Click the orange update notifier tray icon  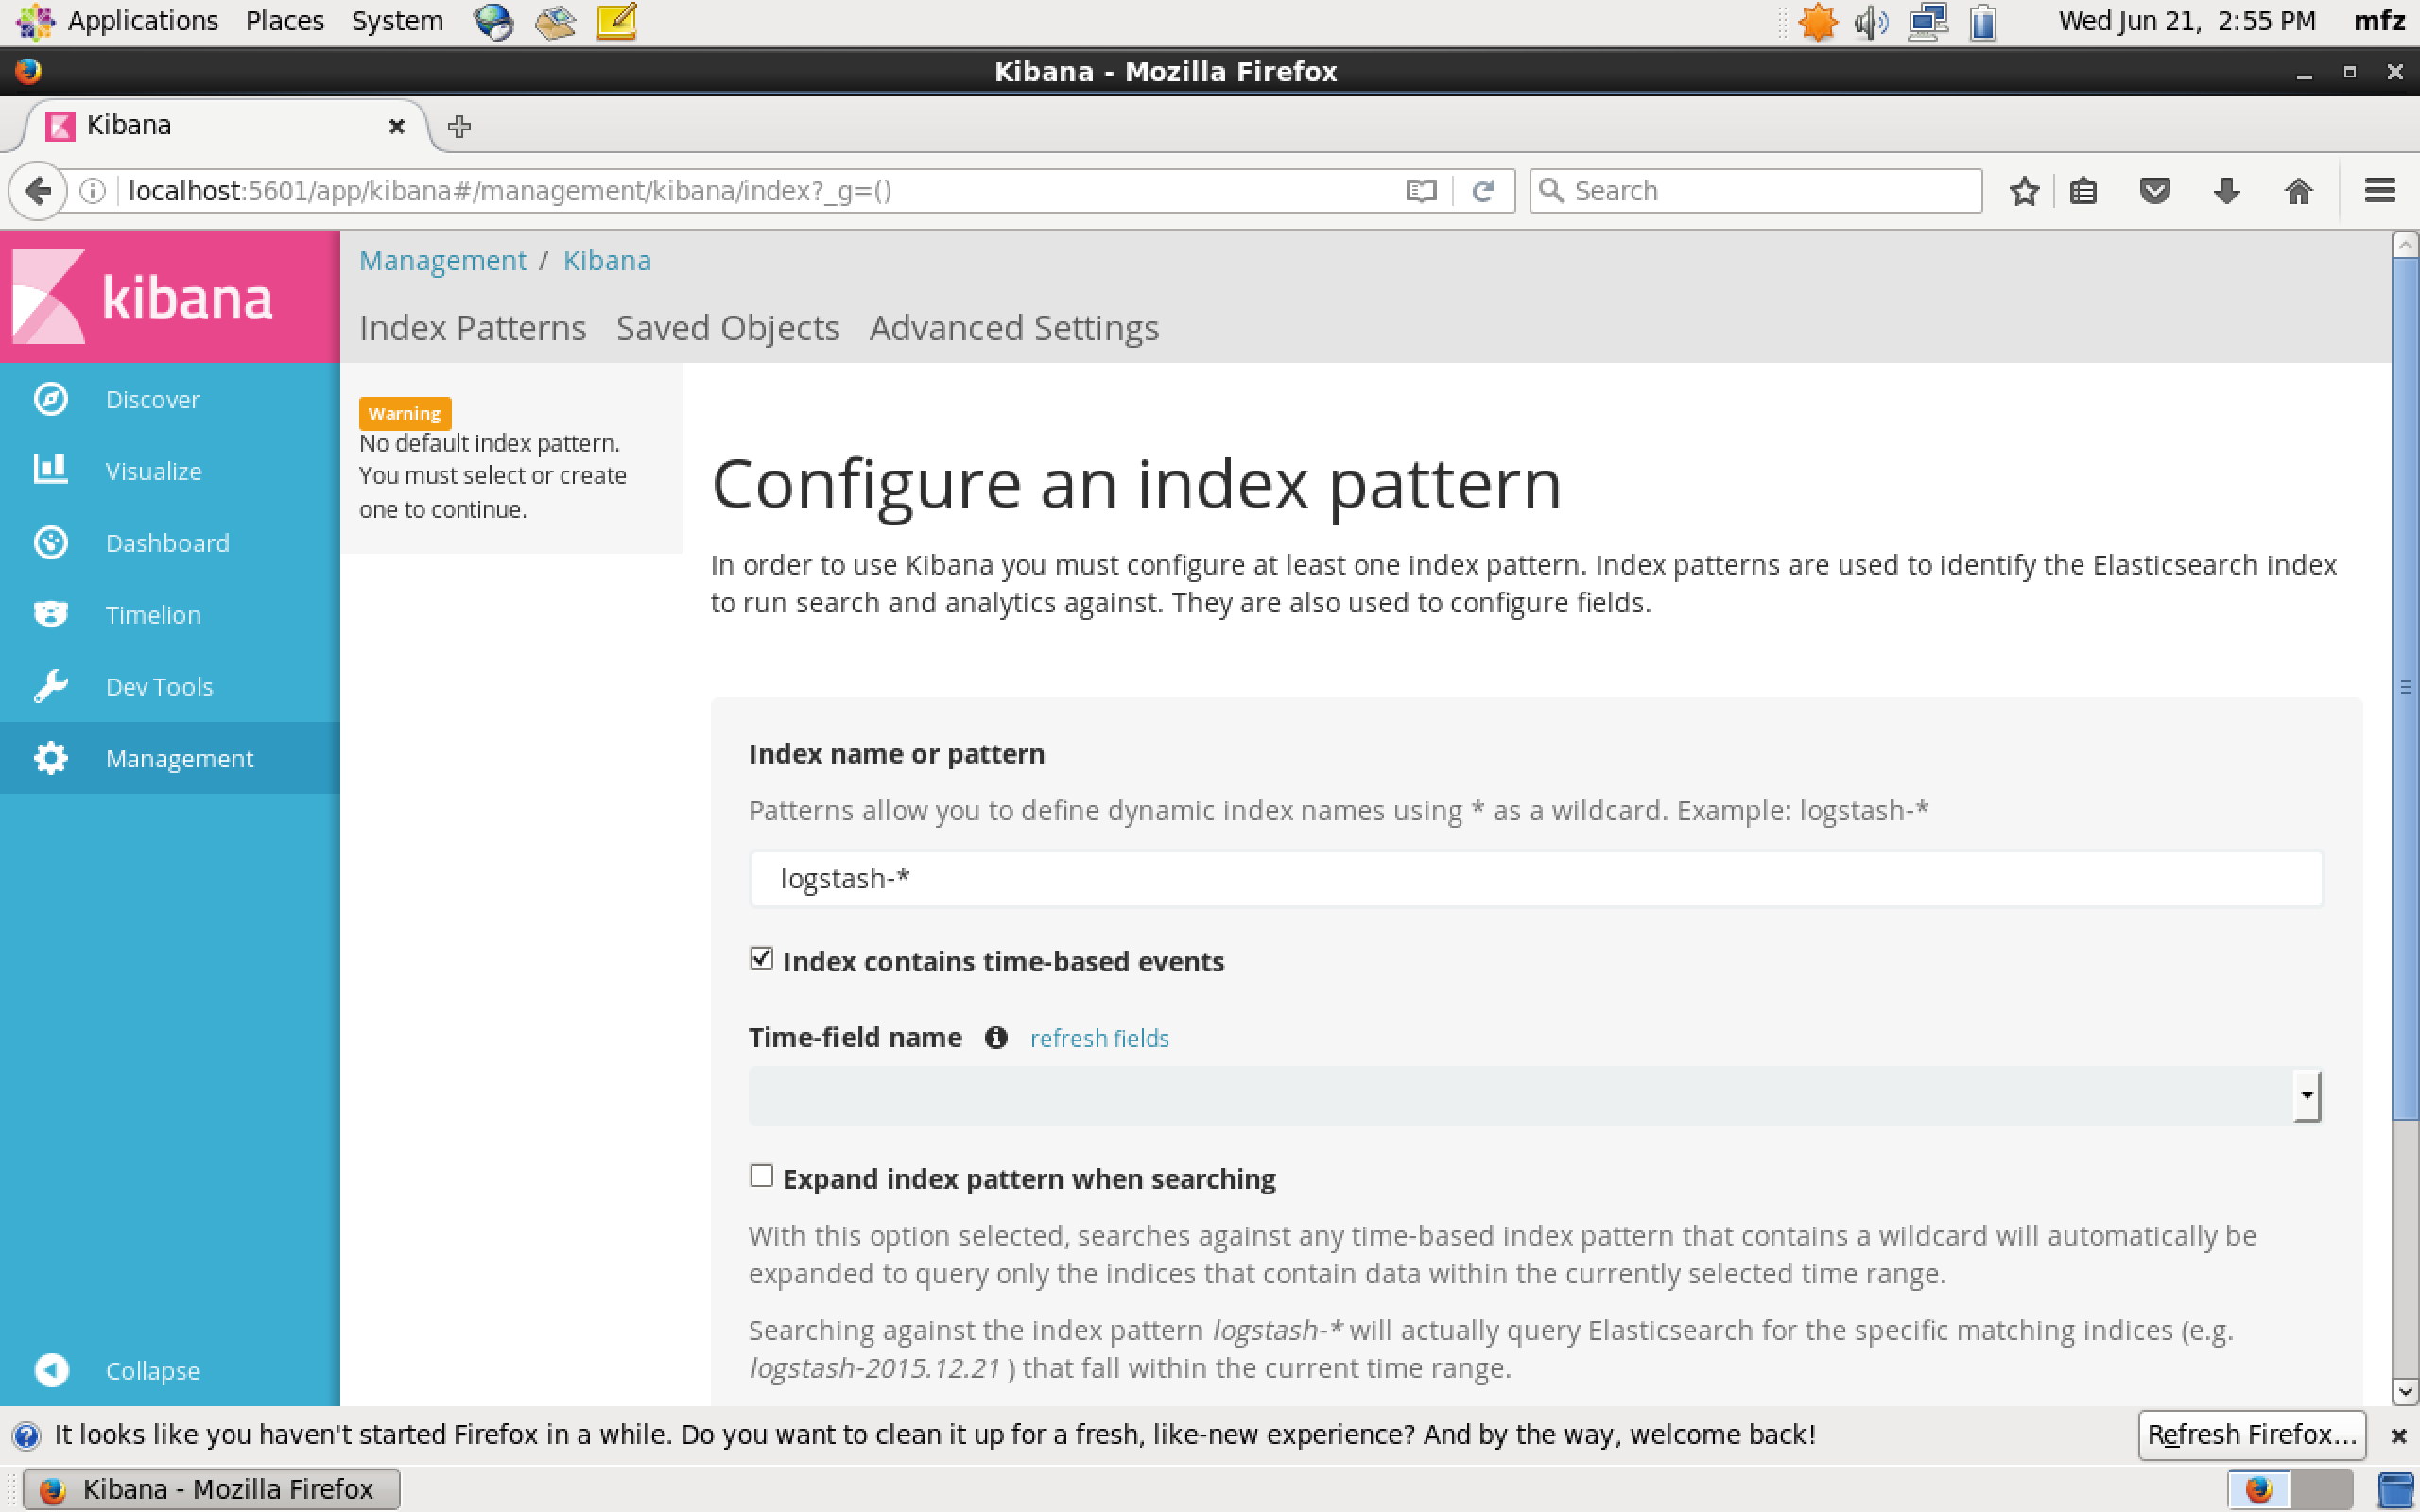pos(1818,21)
